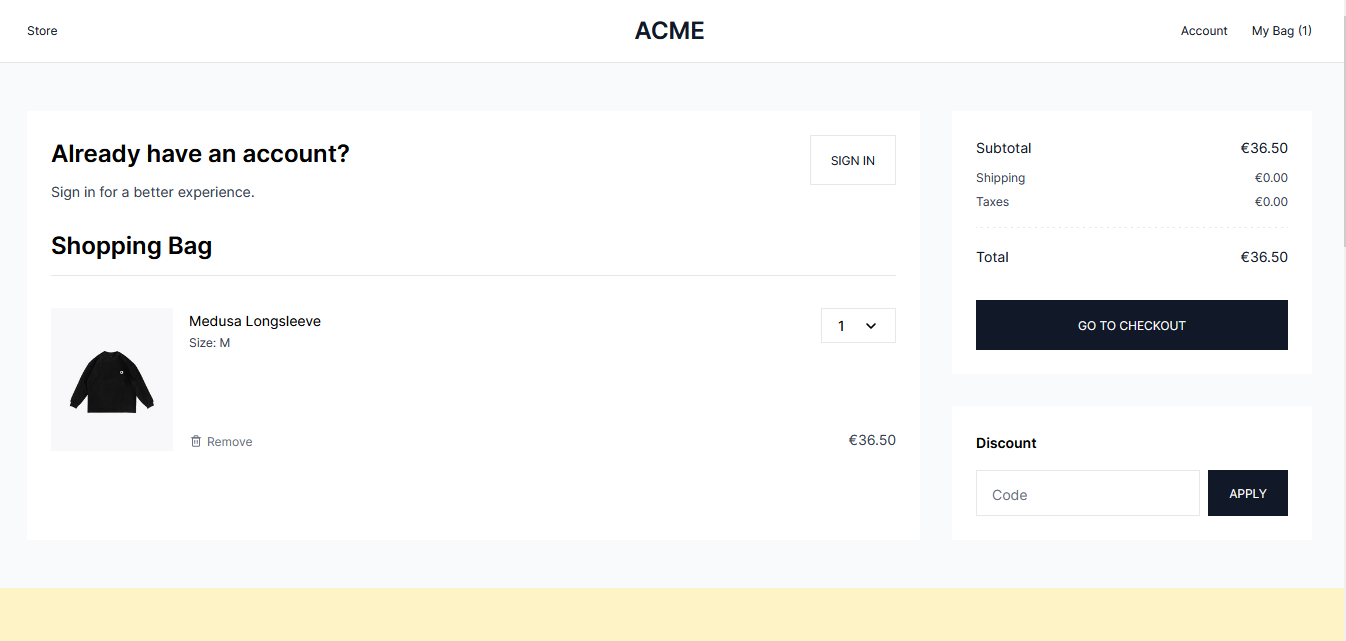Open the quantity dropdown chevron
Viewport: 1346px width, 641px height.
pos(871,326)
